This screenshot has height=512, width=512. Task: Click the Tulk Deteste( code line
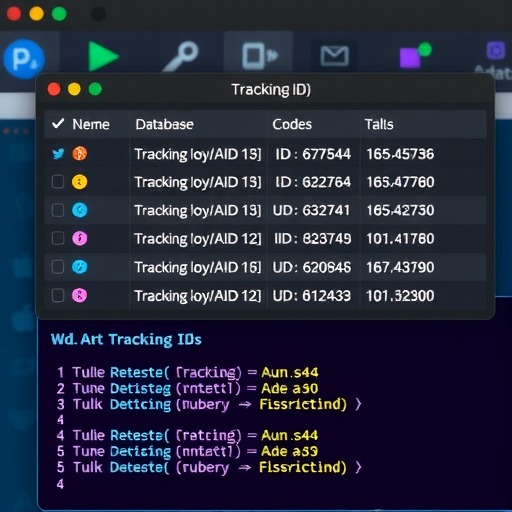pos(209,467)
